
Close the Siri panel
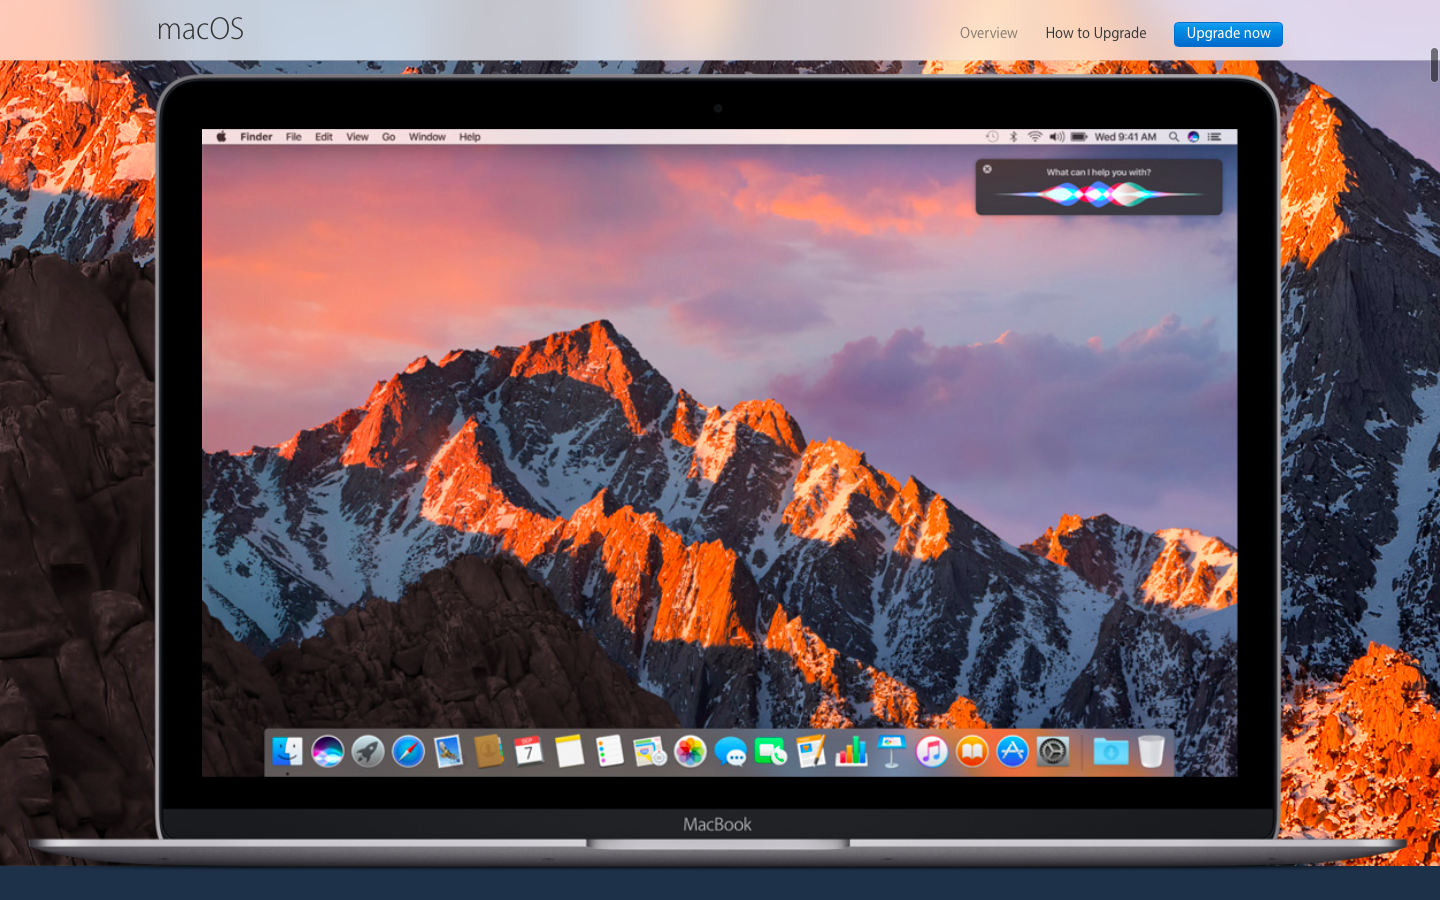click(987, 169)
